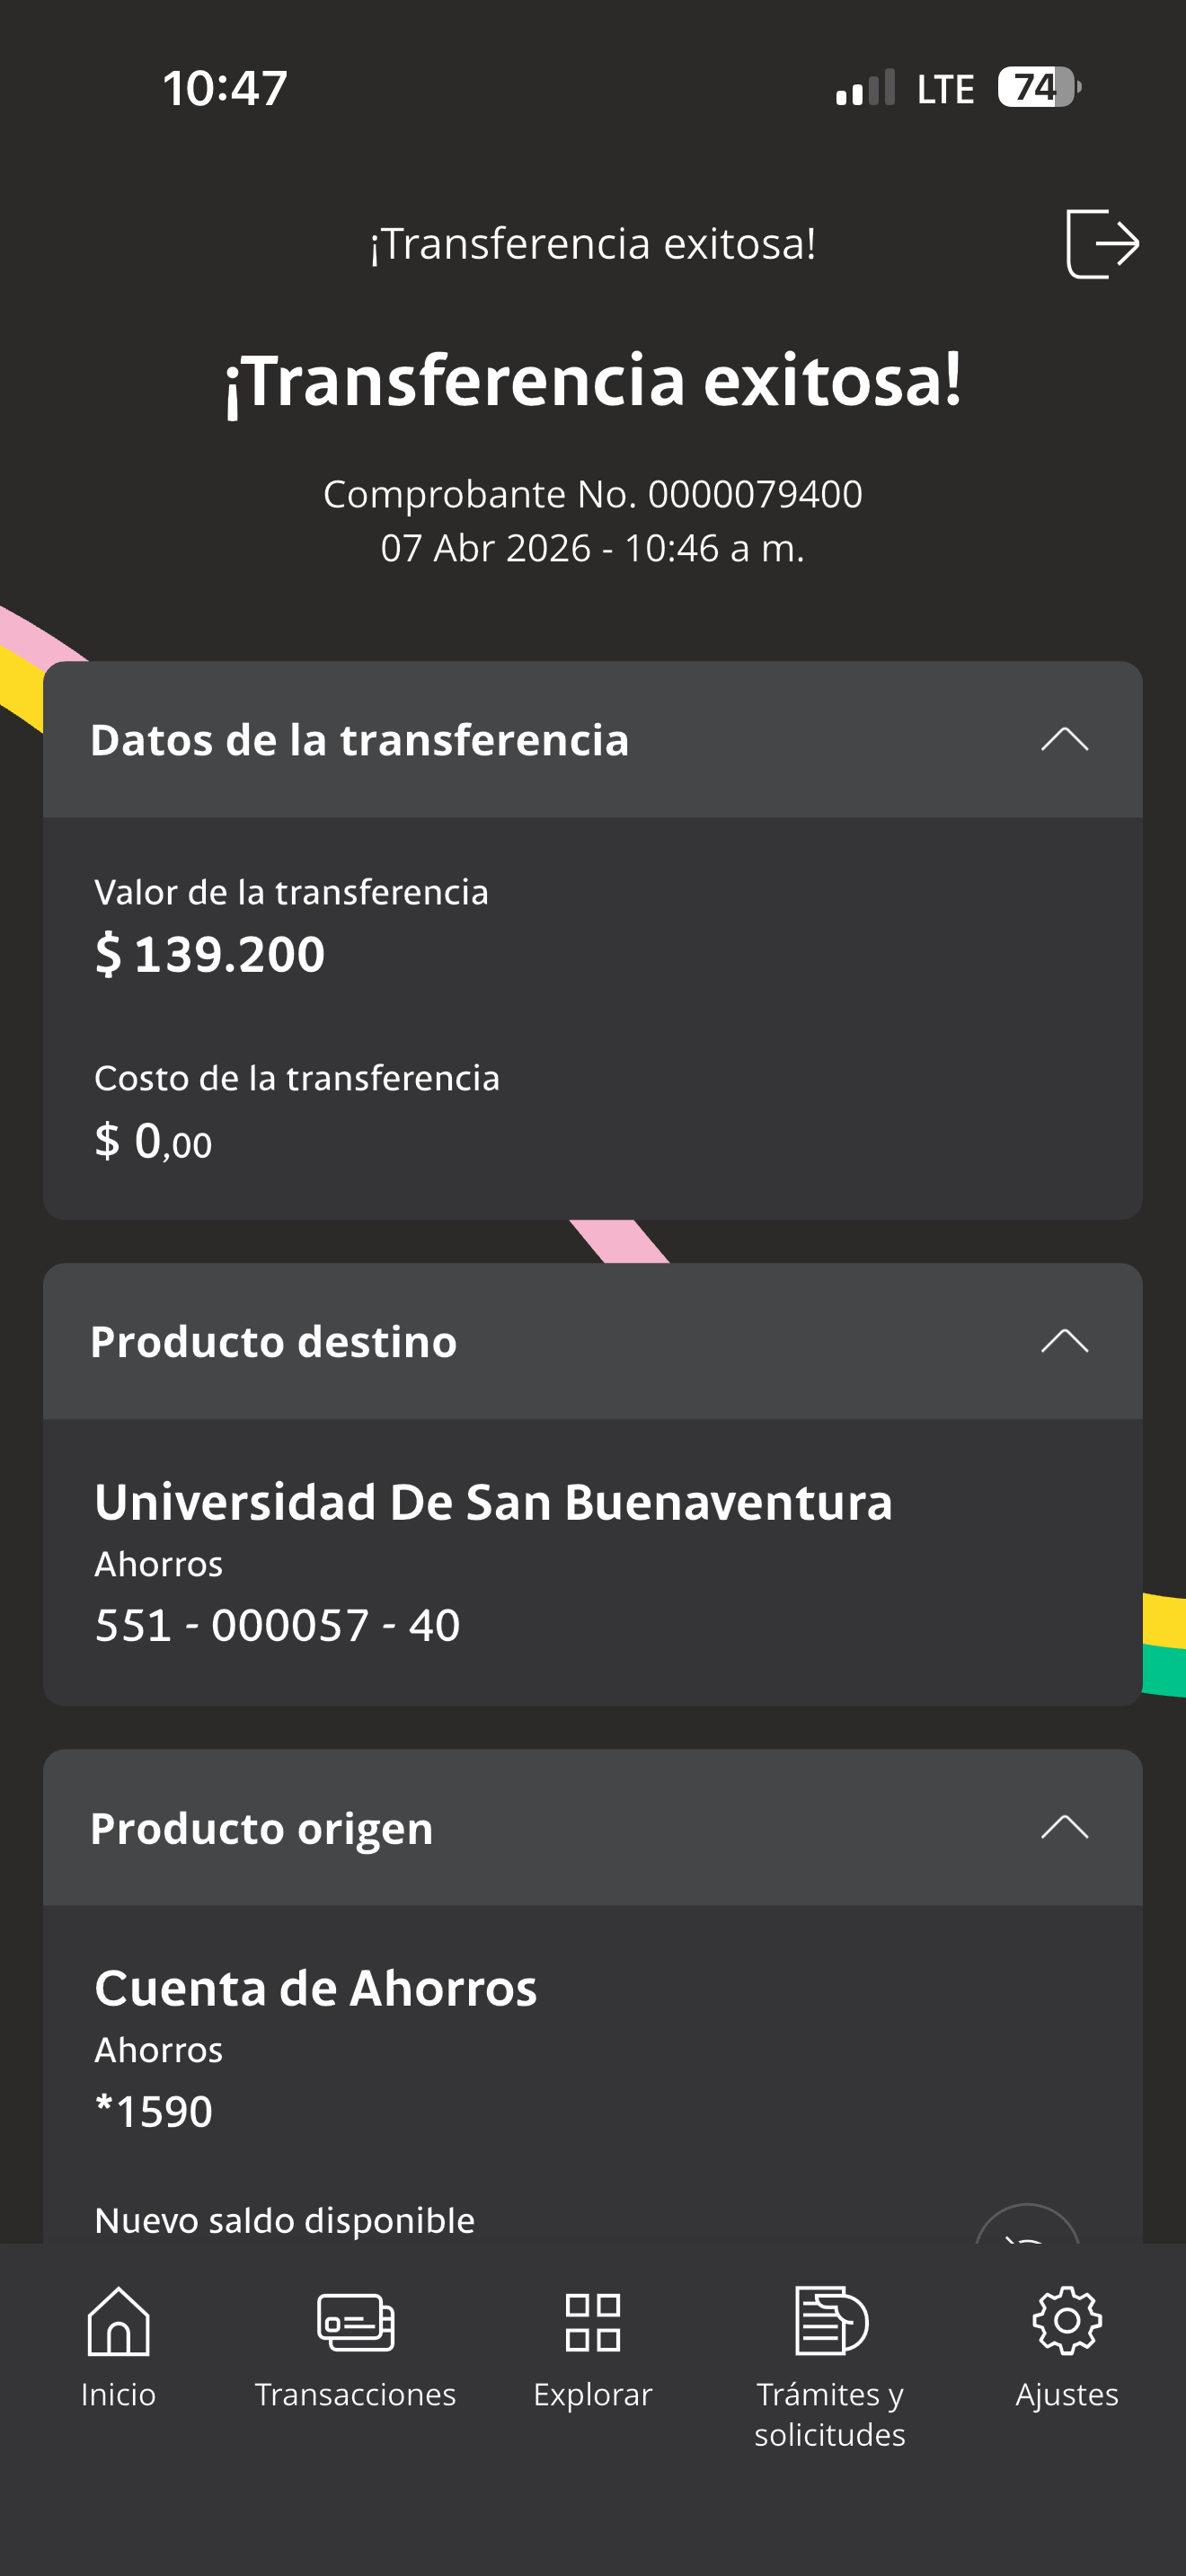This screenshot has height=2576, width=1186.
Task: Open the Inicio home icon
Action: 118,2320
